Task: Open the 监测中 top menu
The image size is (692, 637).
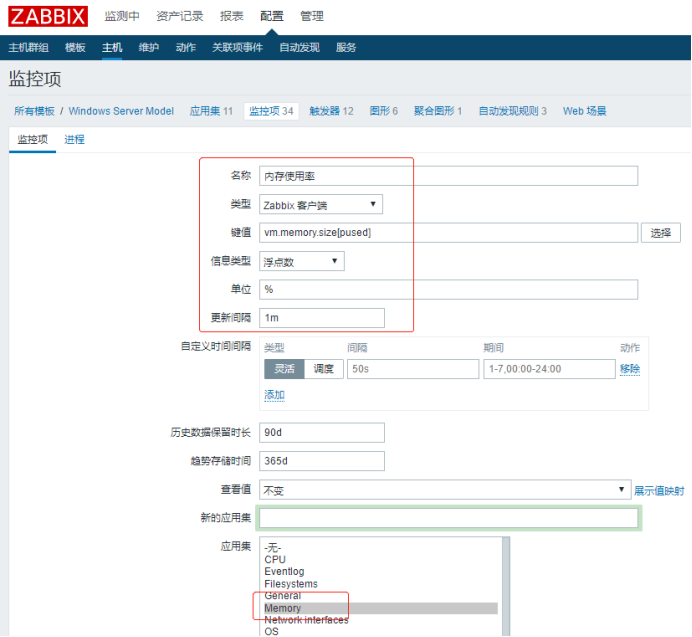Action: (122, 16)
